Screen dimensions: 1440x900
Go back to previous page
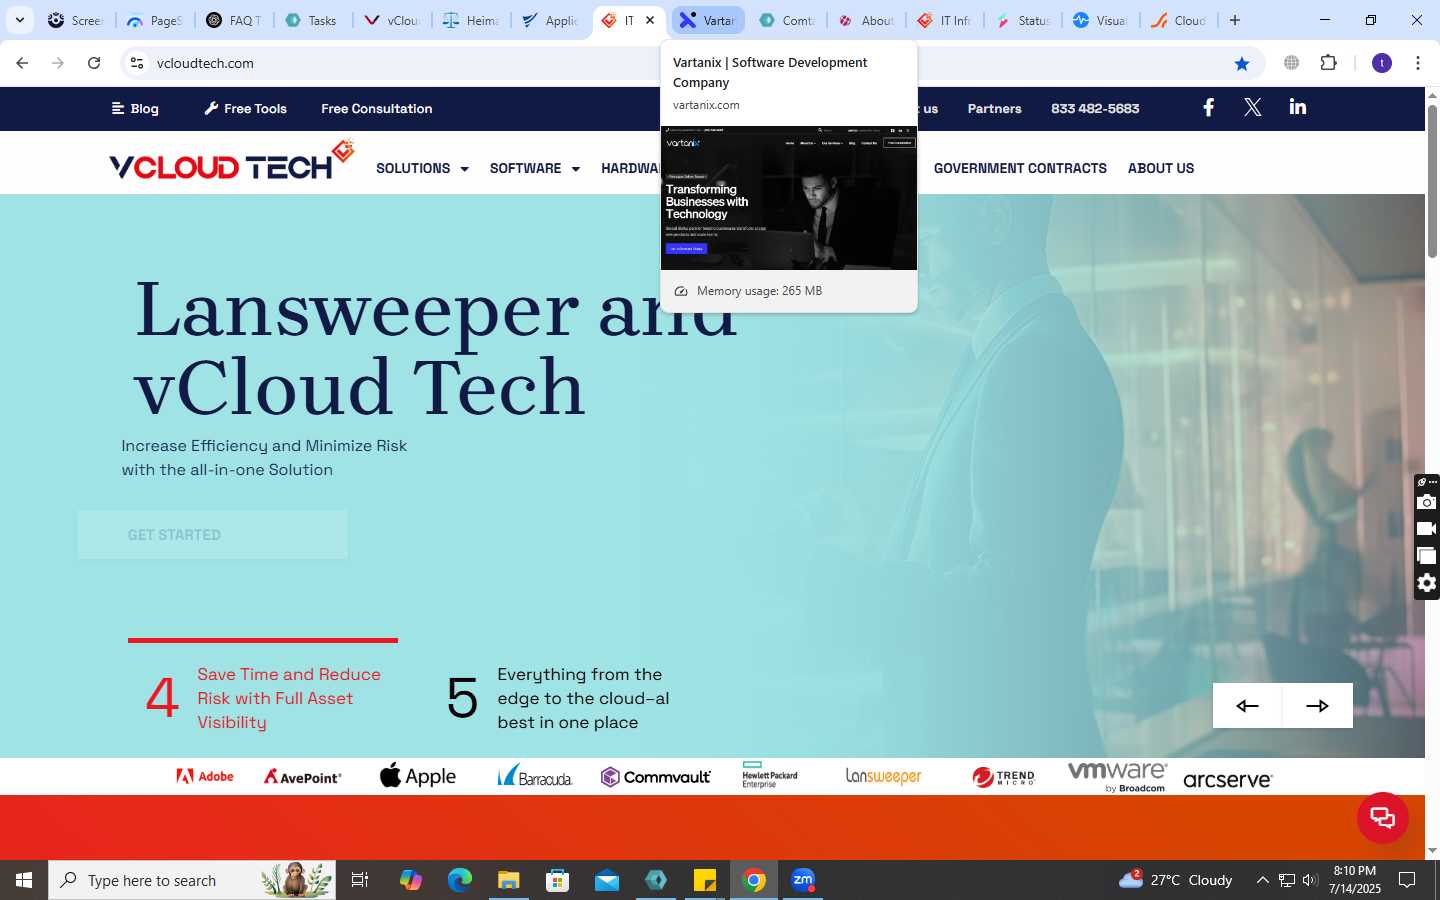(x=22, y=63)
